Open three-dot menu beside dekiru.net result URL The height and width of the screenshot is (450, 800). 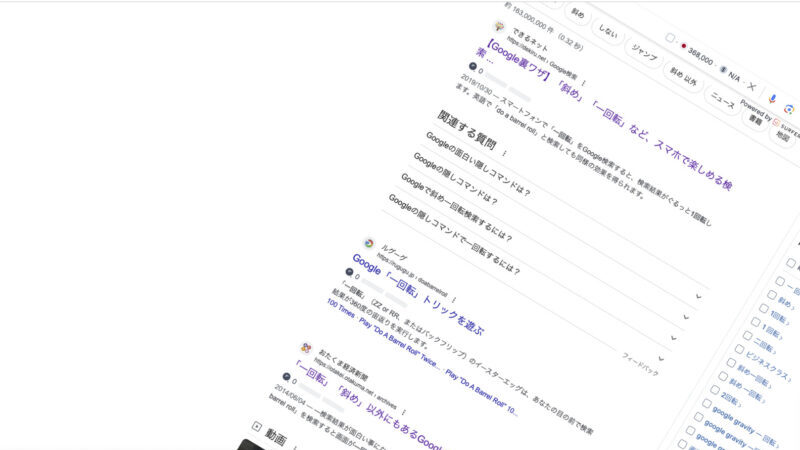pyautogui.click(x=584, y=83)
